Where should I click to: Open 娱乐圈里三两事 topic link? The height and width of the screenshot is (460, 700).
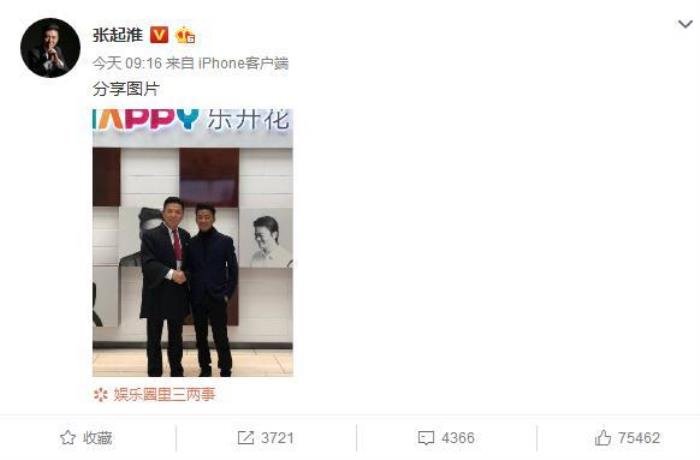(x=164, y=394)
